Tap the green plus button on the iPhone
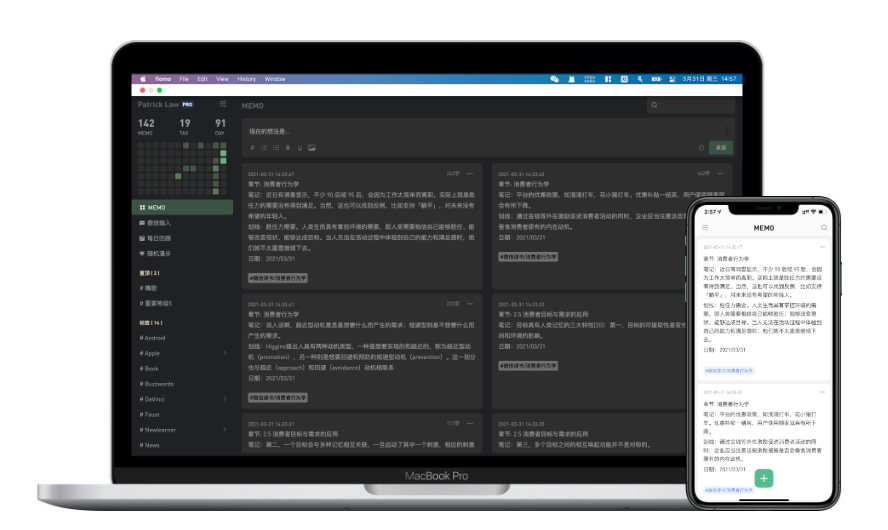 click(x=763, y=478)
